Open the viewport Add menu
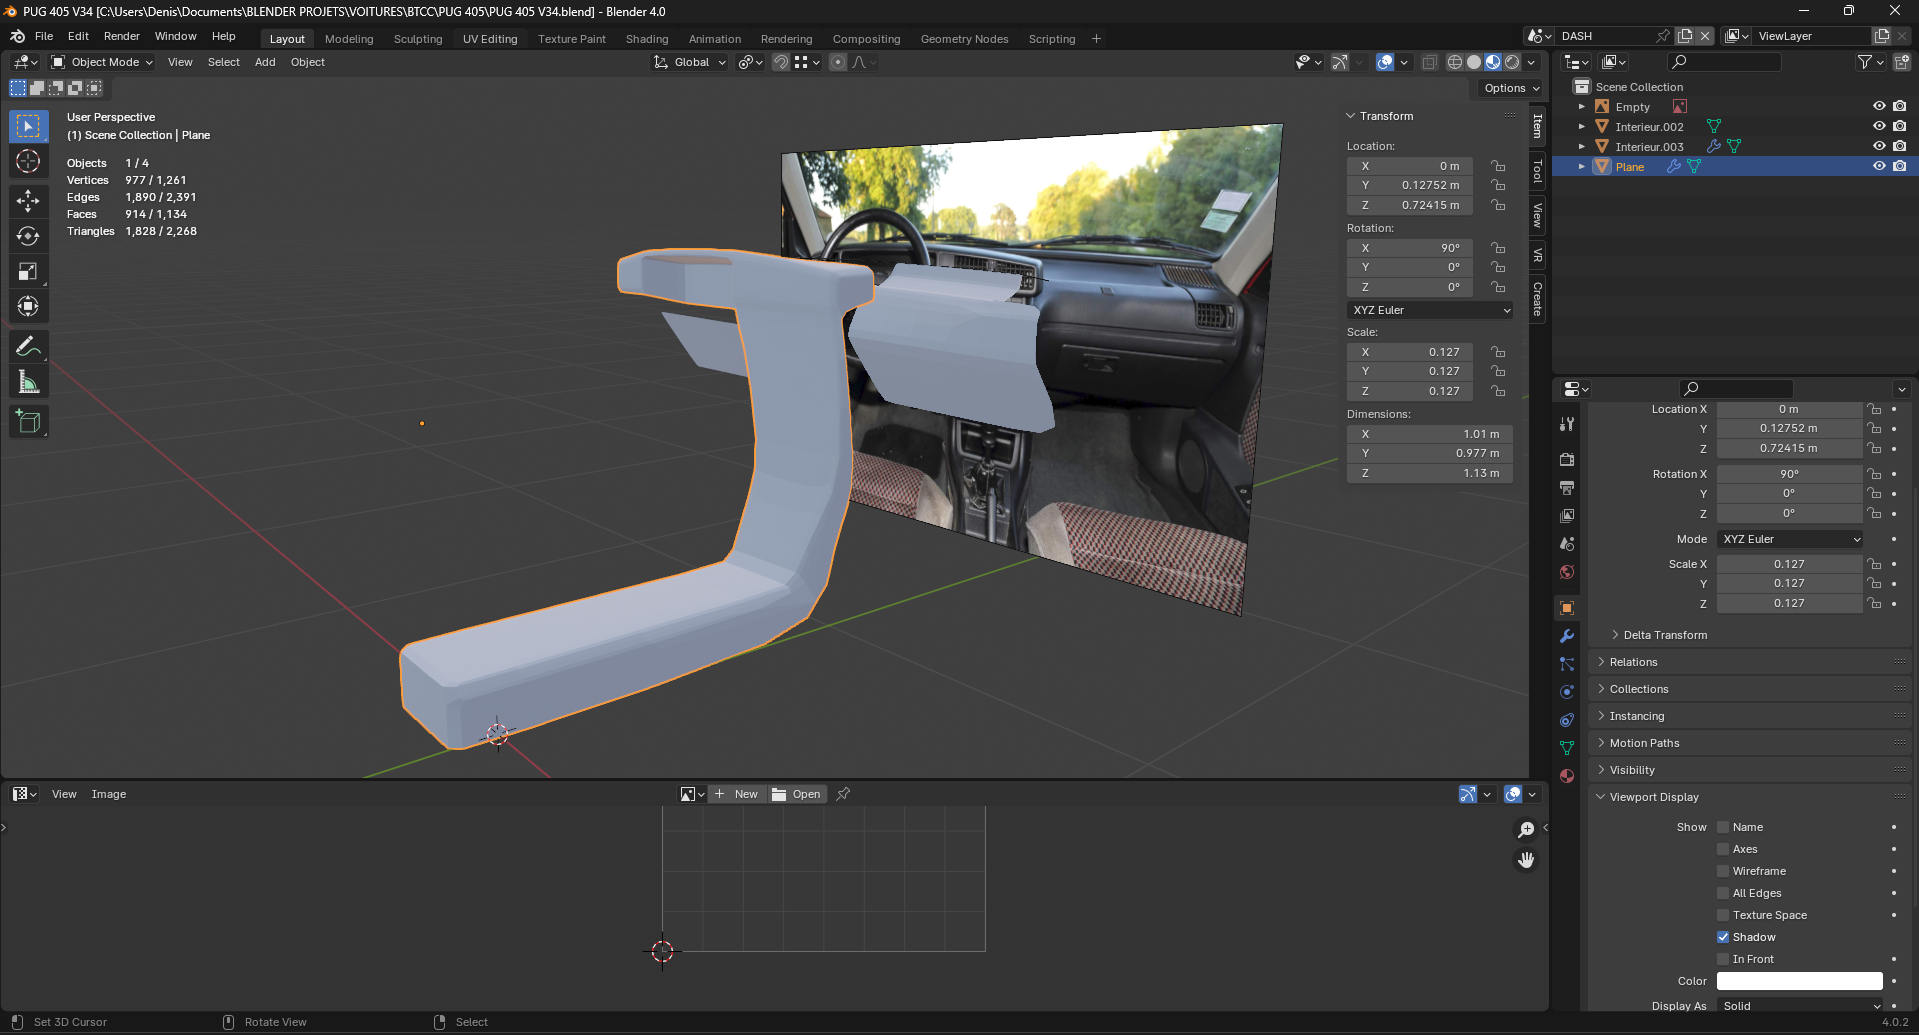The image size is (1919, 1035). coord(265,62)
